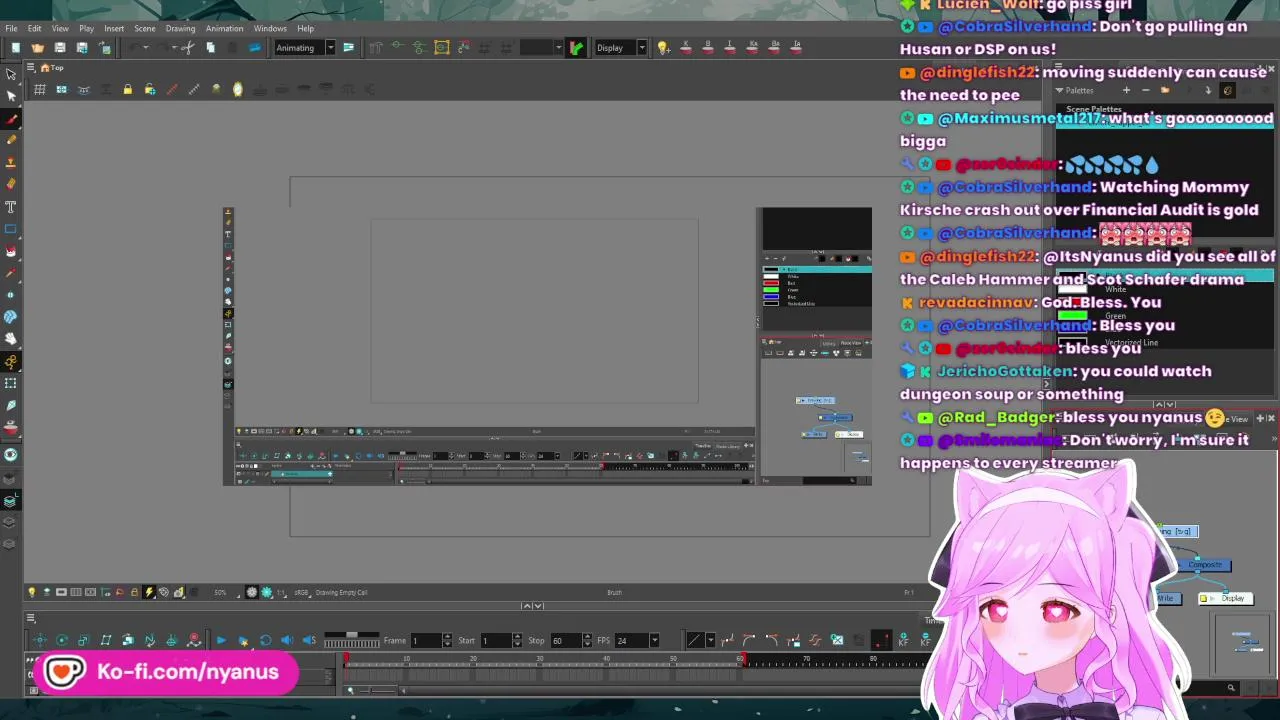Image resolution: width=1280 pixels, height=720 pixels.
Task: Click the Ko-fi.com/nyanus banner
Action: coord(166,672)
